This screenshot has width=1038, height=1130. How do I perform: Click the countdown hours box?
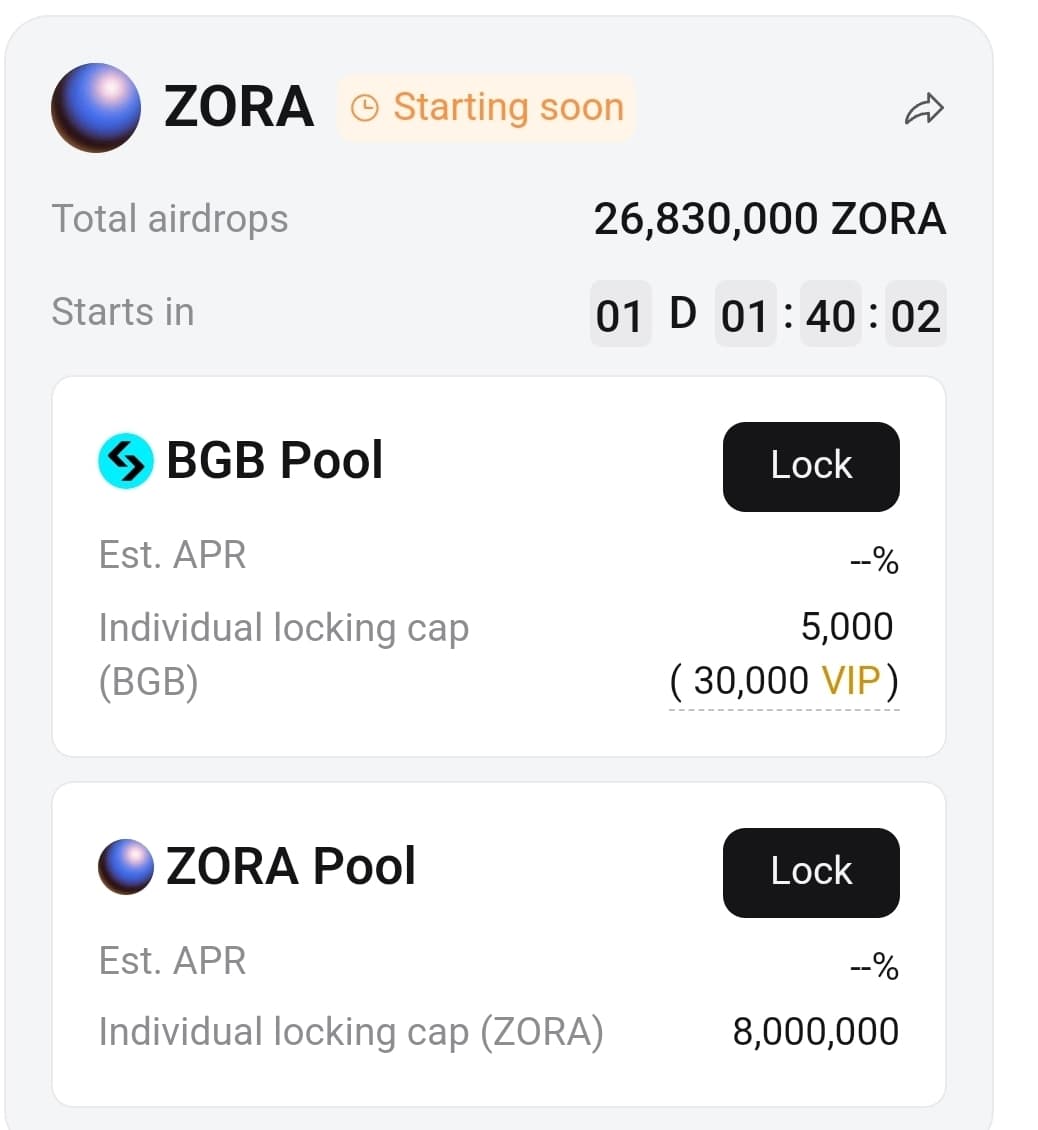pyautogui.click(x=745, y=315)
